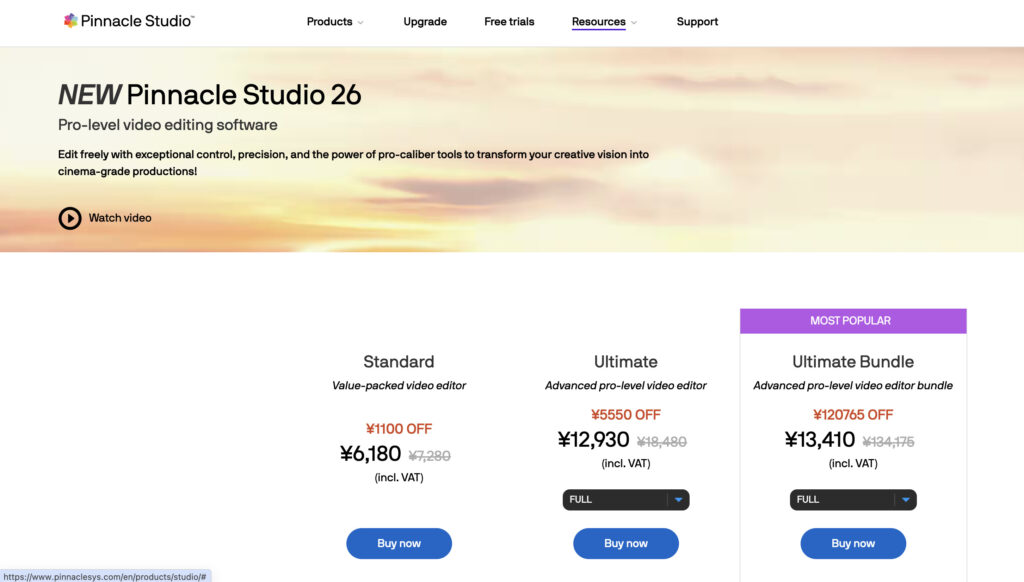Navigate to Support
This screenshot has height=582, width=1024.
pyautogui.click(x=697, y=22)
